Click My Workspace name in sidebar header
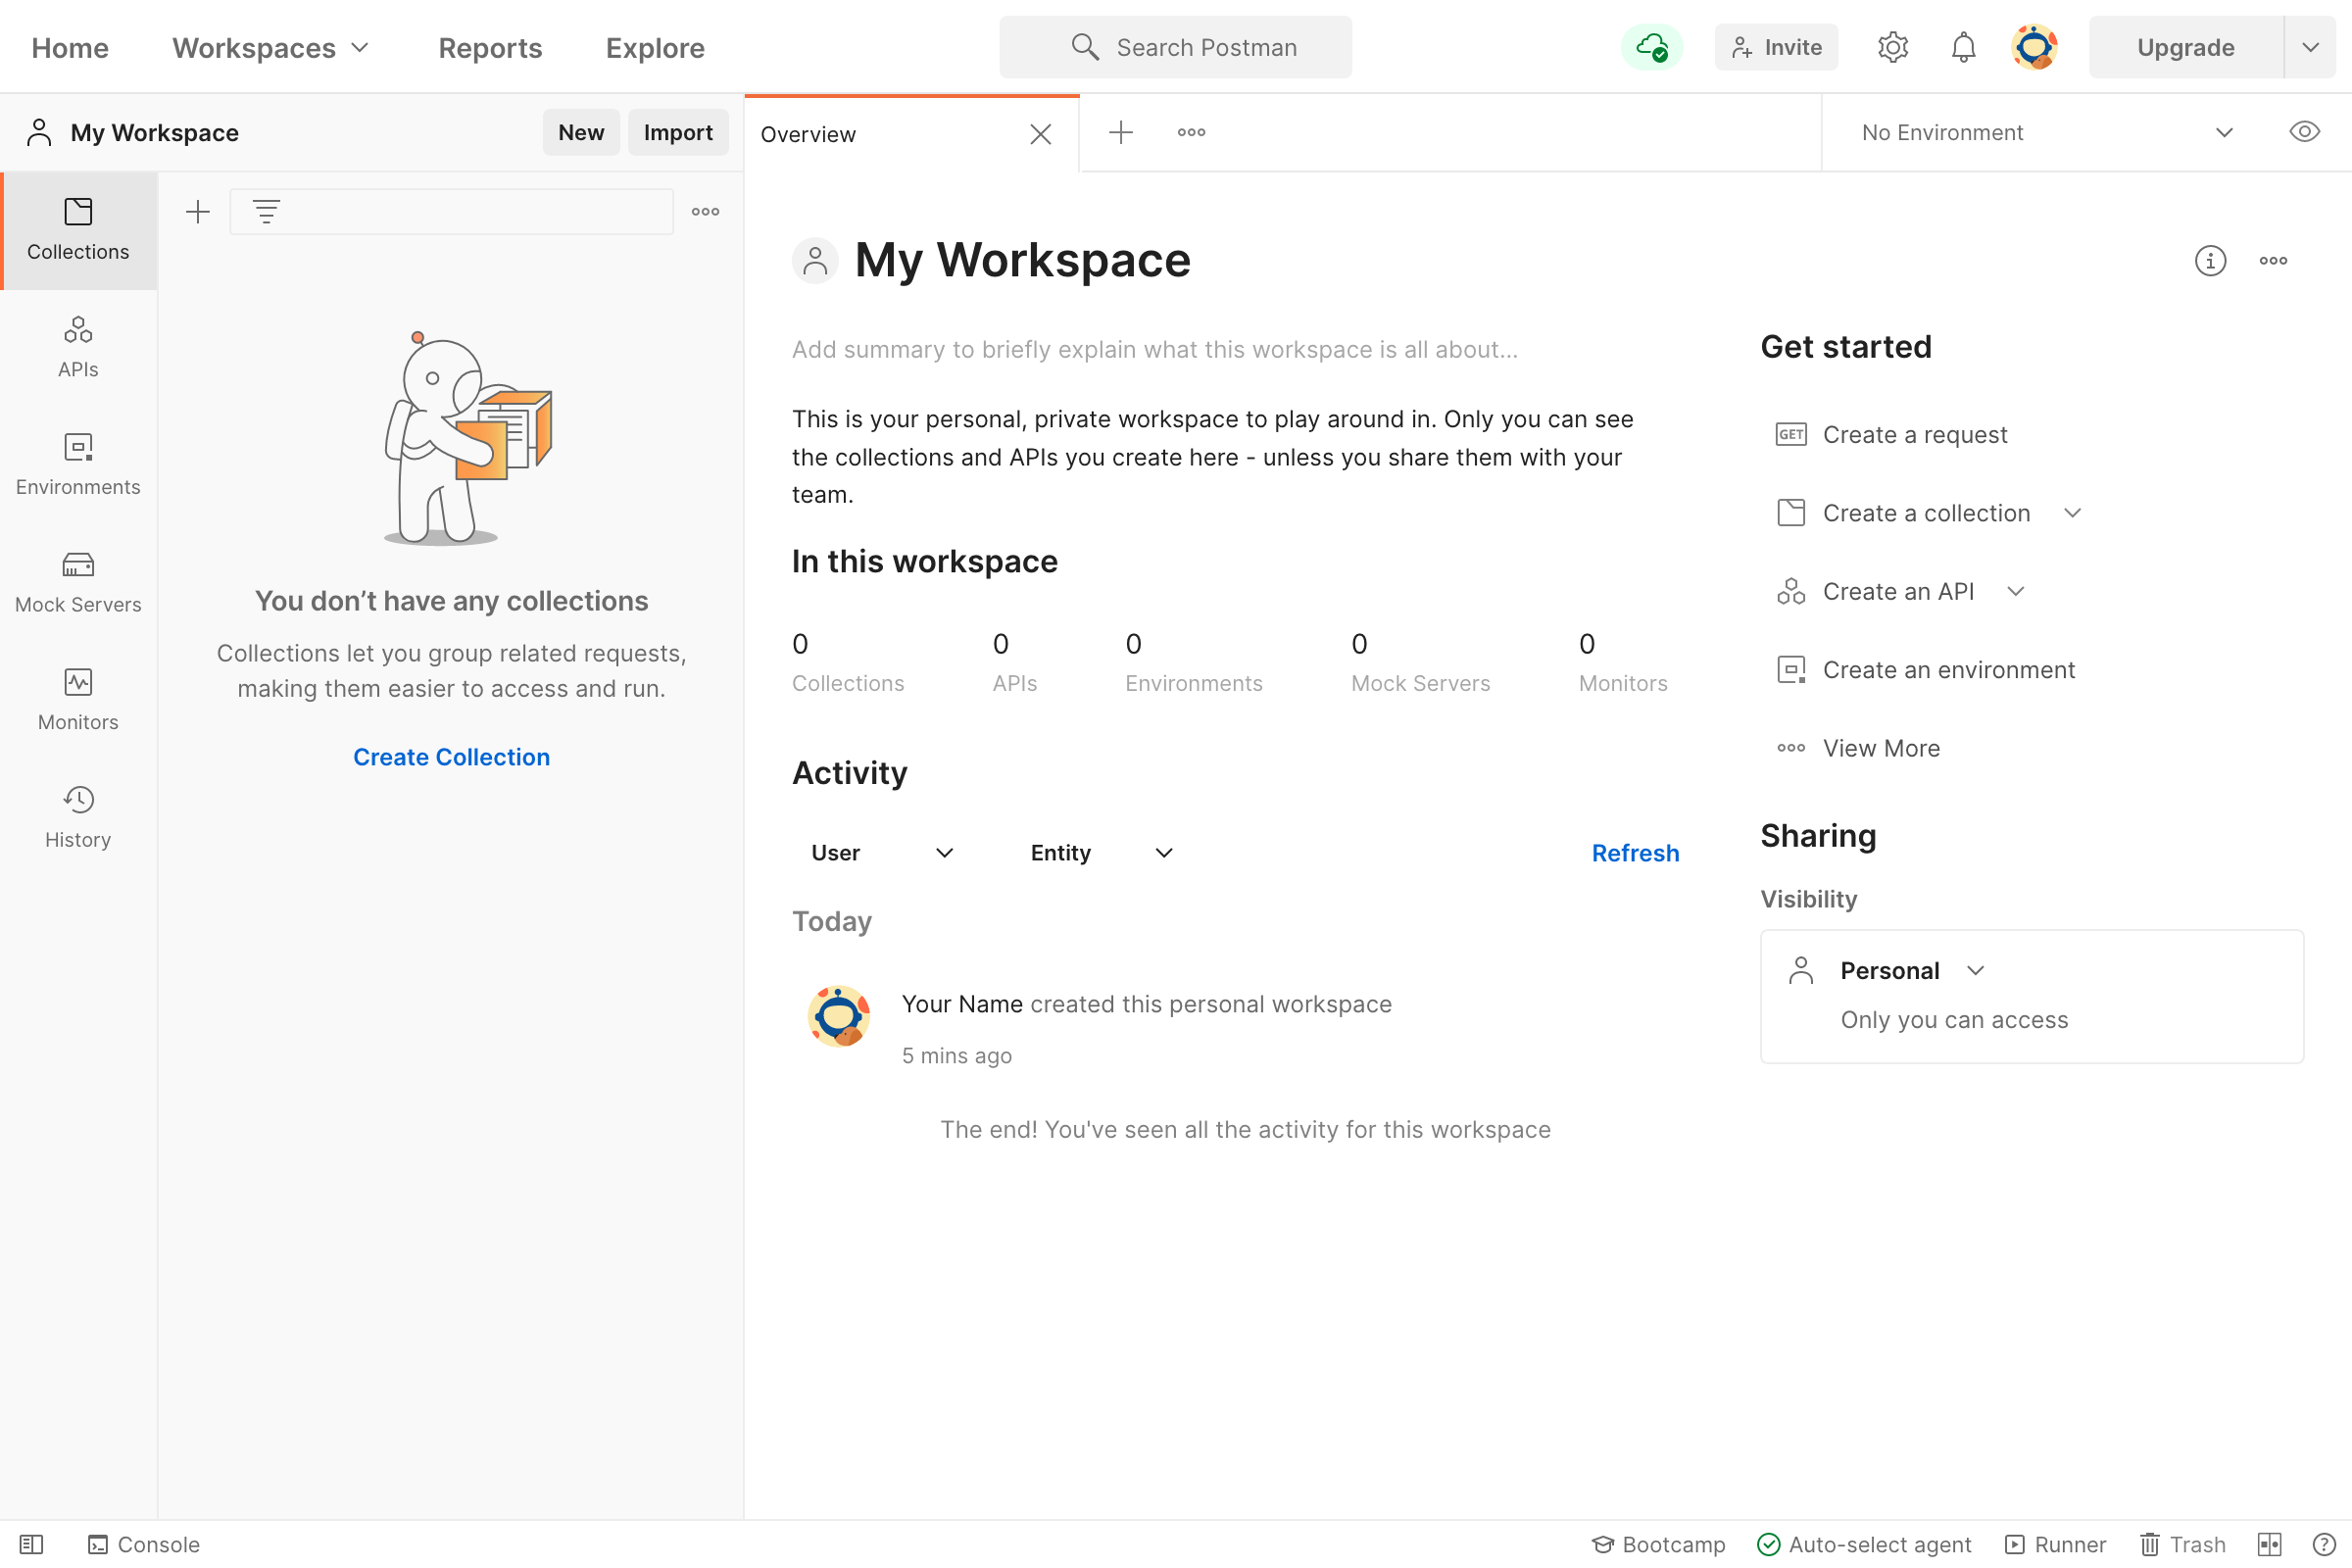 tap(154, 133)
